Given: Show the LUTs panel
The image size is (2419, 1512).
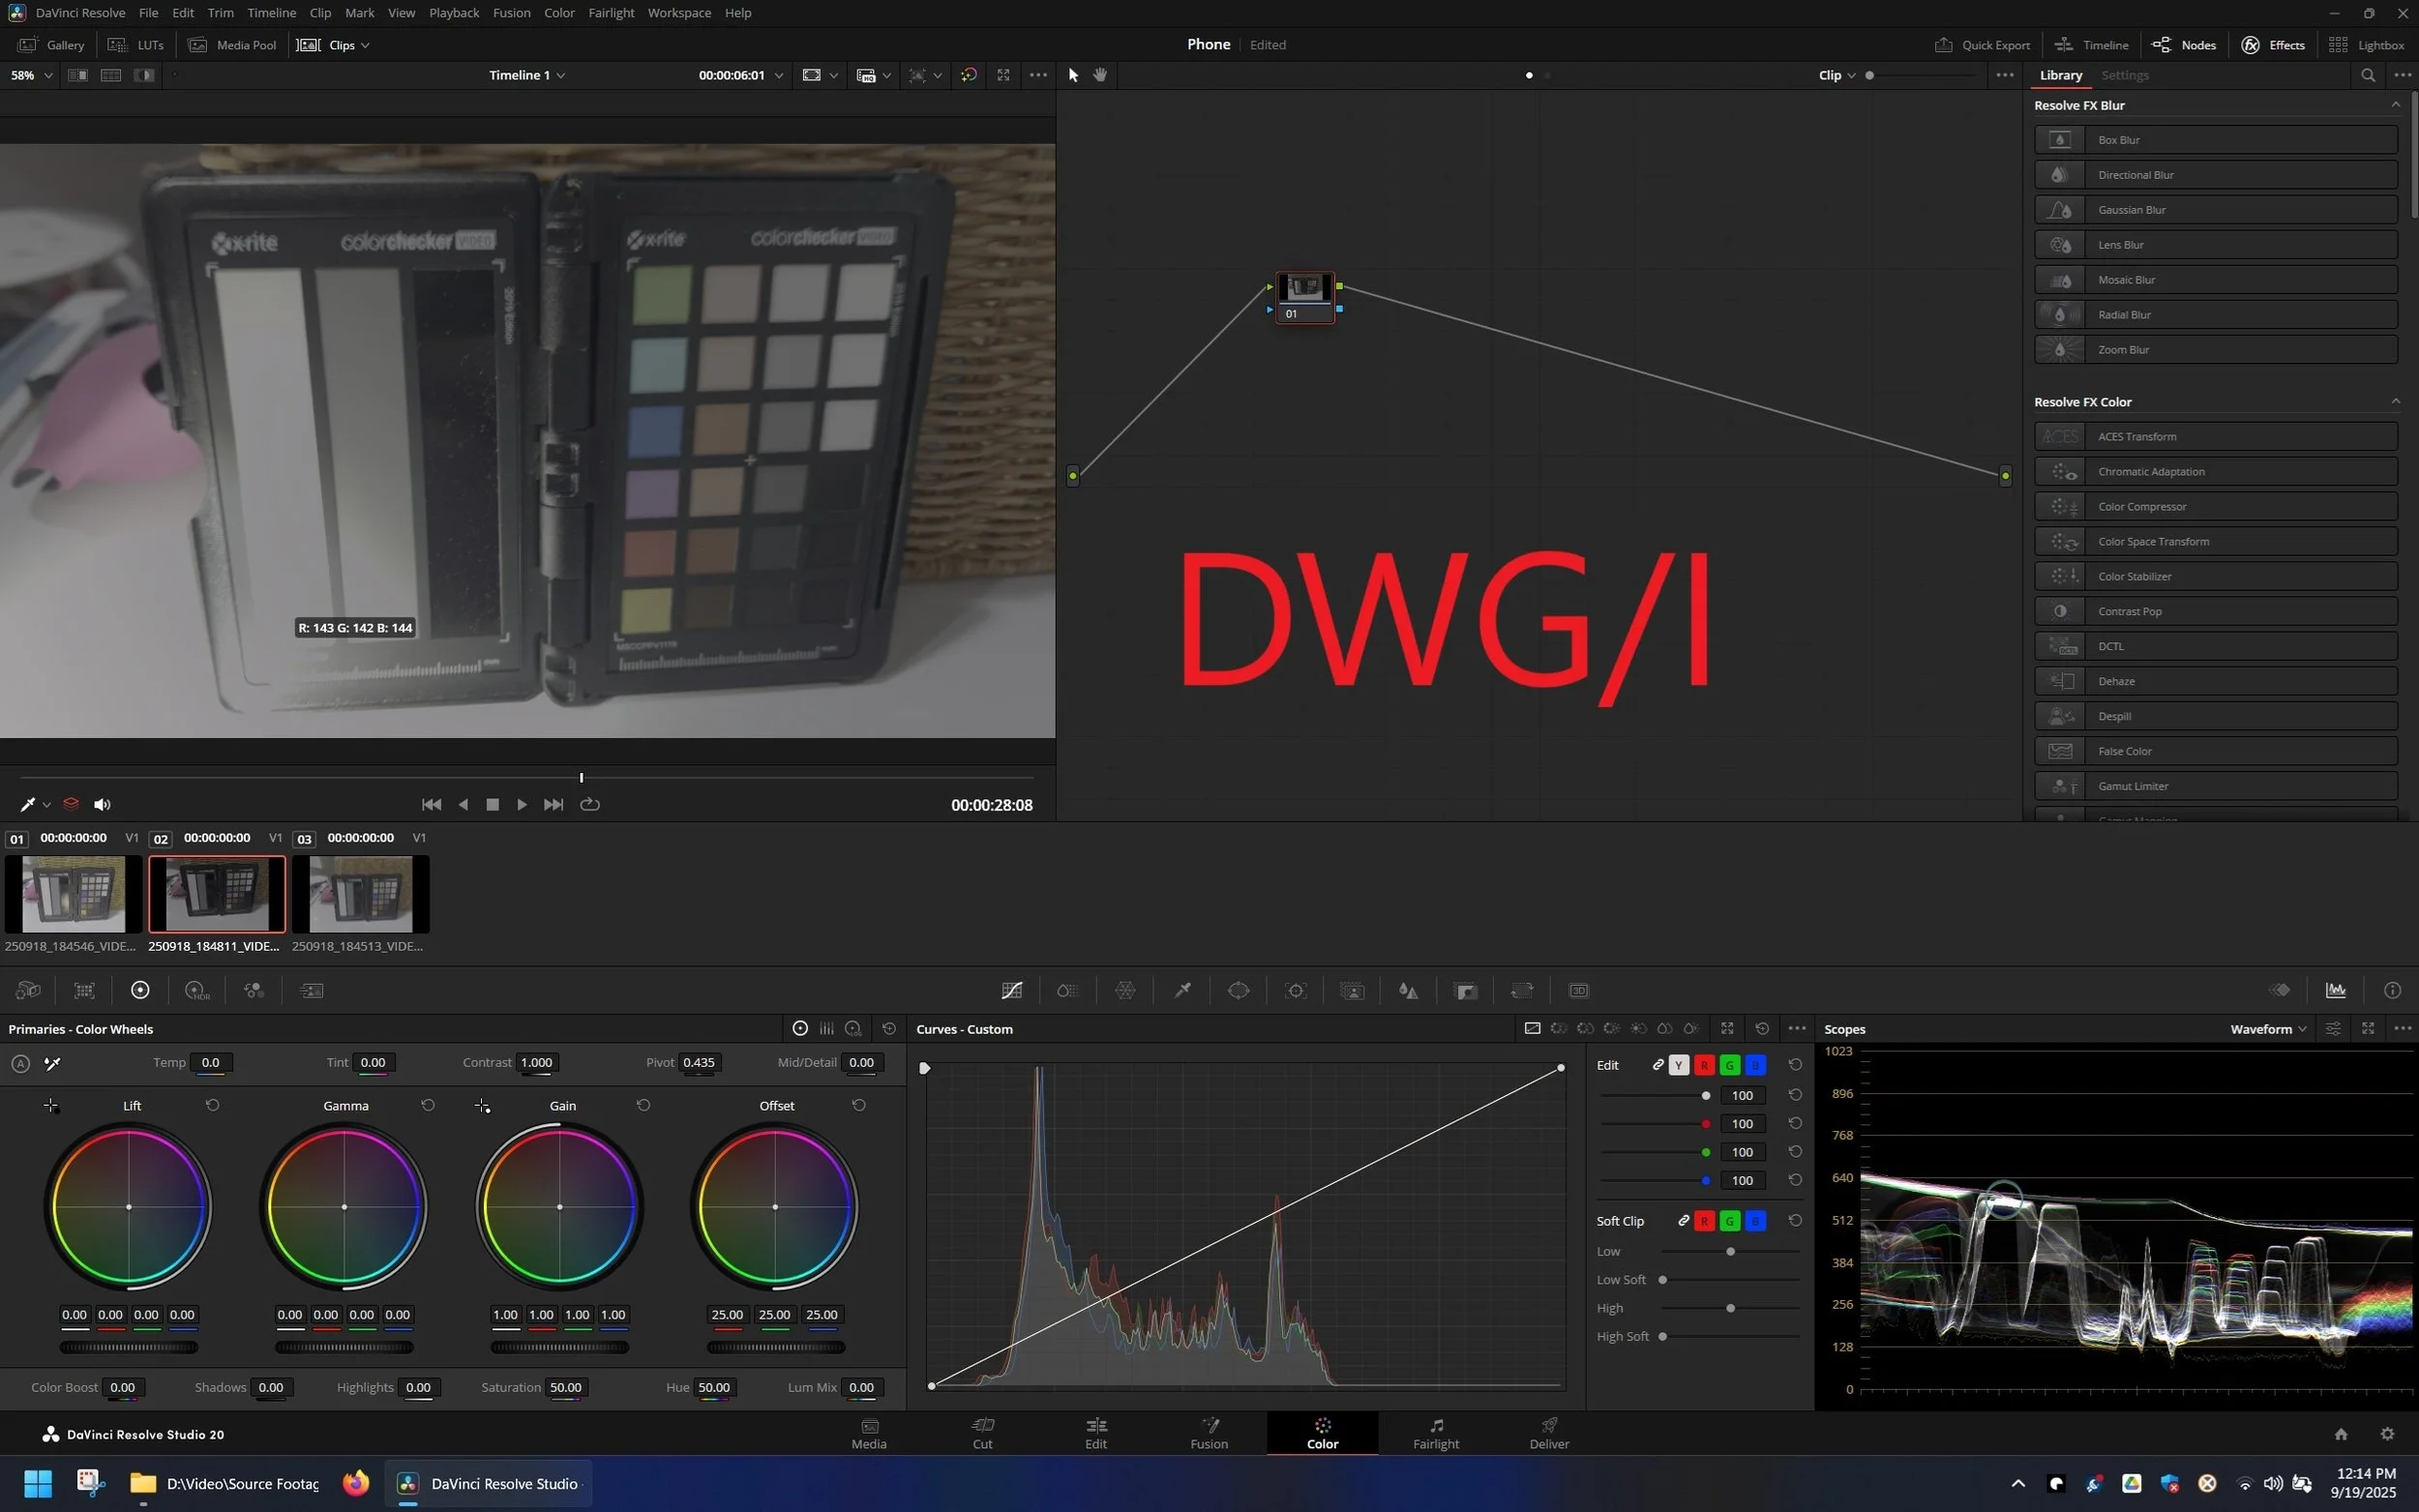Looking at the screenshot, I should coord(136,45).
